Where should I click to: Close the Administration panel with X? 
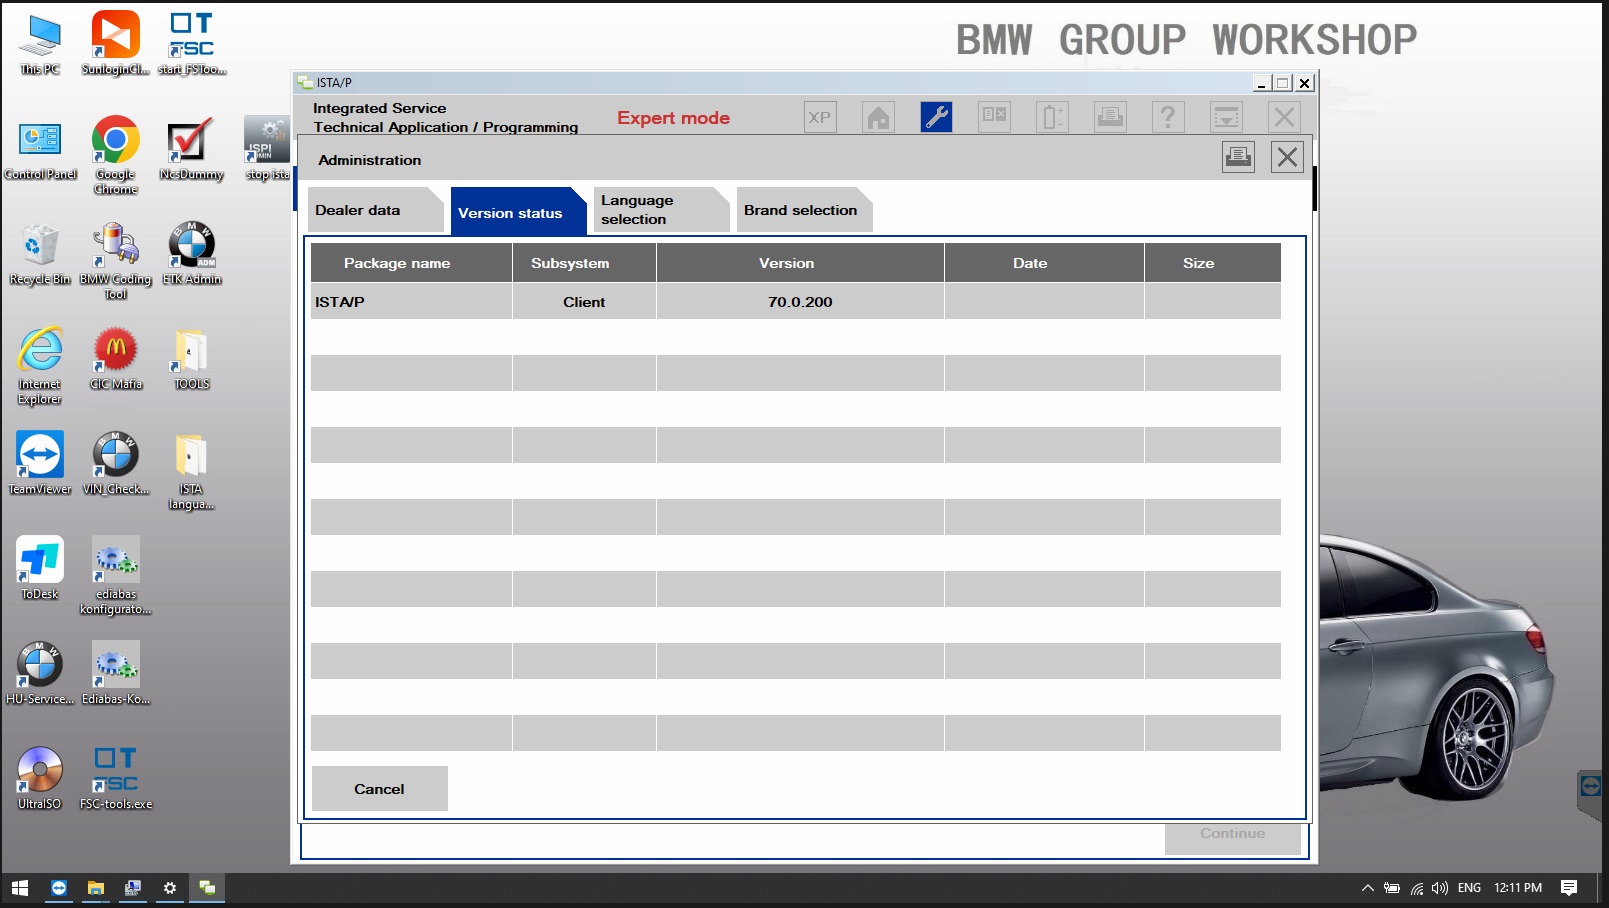pyautogui.click(x=1287, y=157)
